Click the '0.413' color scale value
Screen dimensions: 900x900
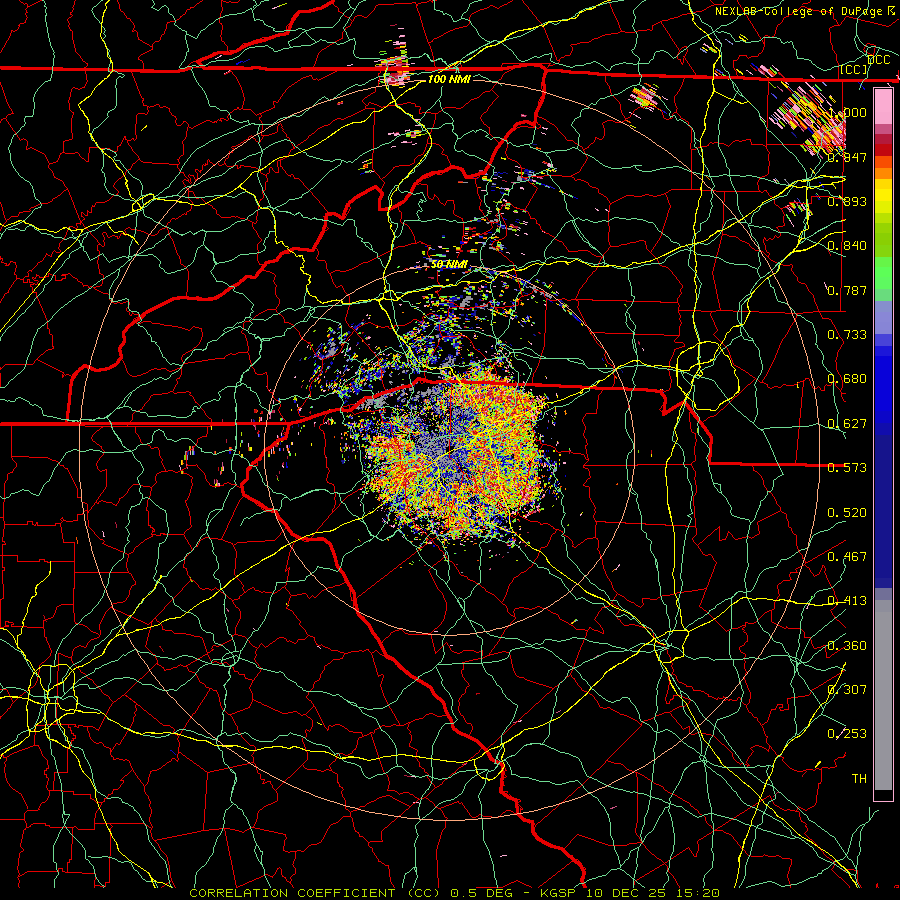(847, 601)
